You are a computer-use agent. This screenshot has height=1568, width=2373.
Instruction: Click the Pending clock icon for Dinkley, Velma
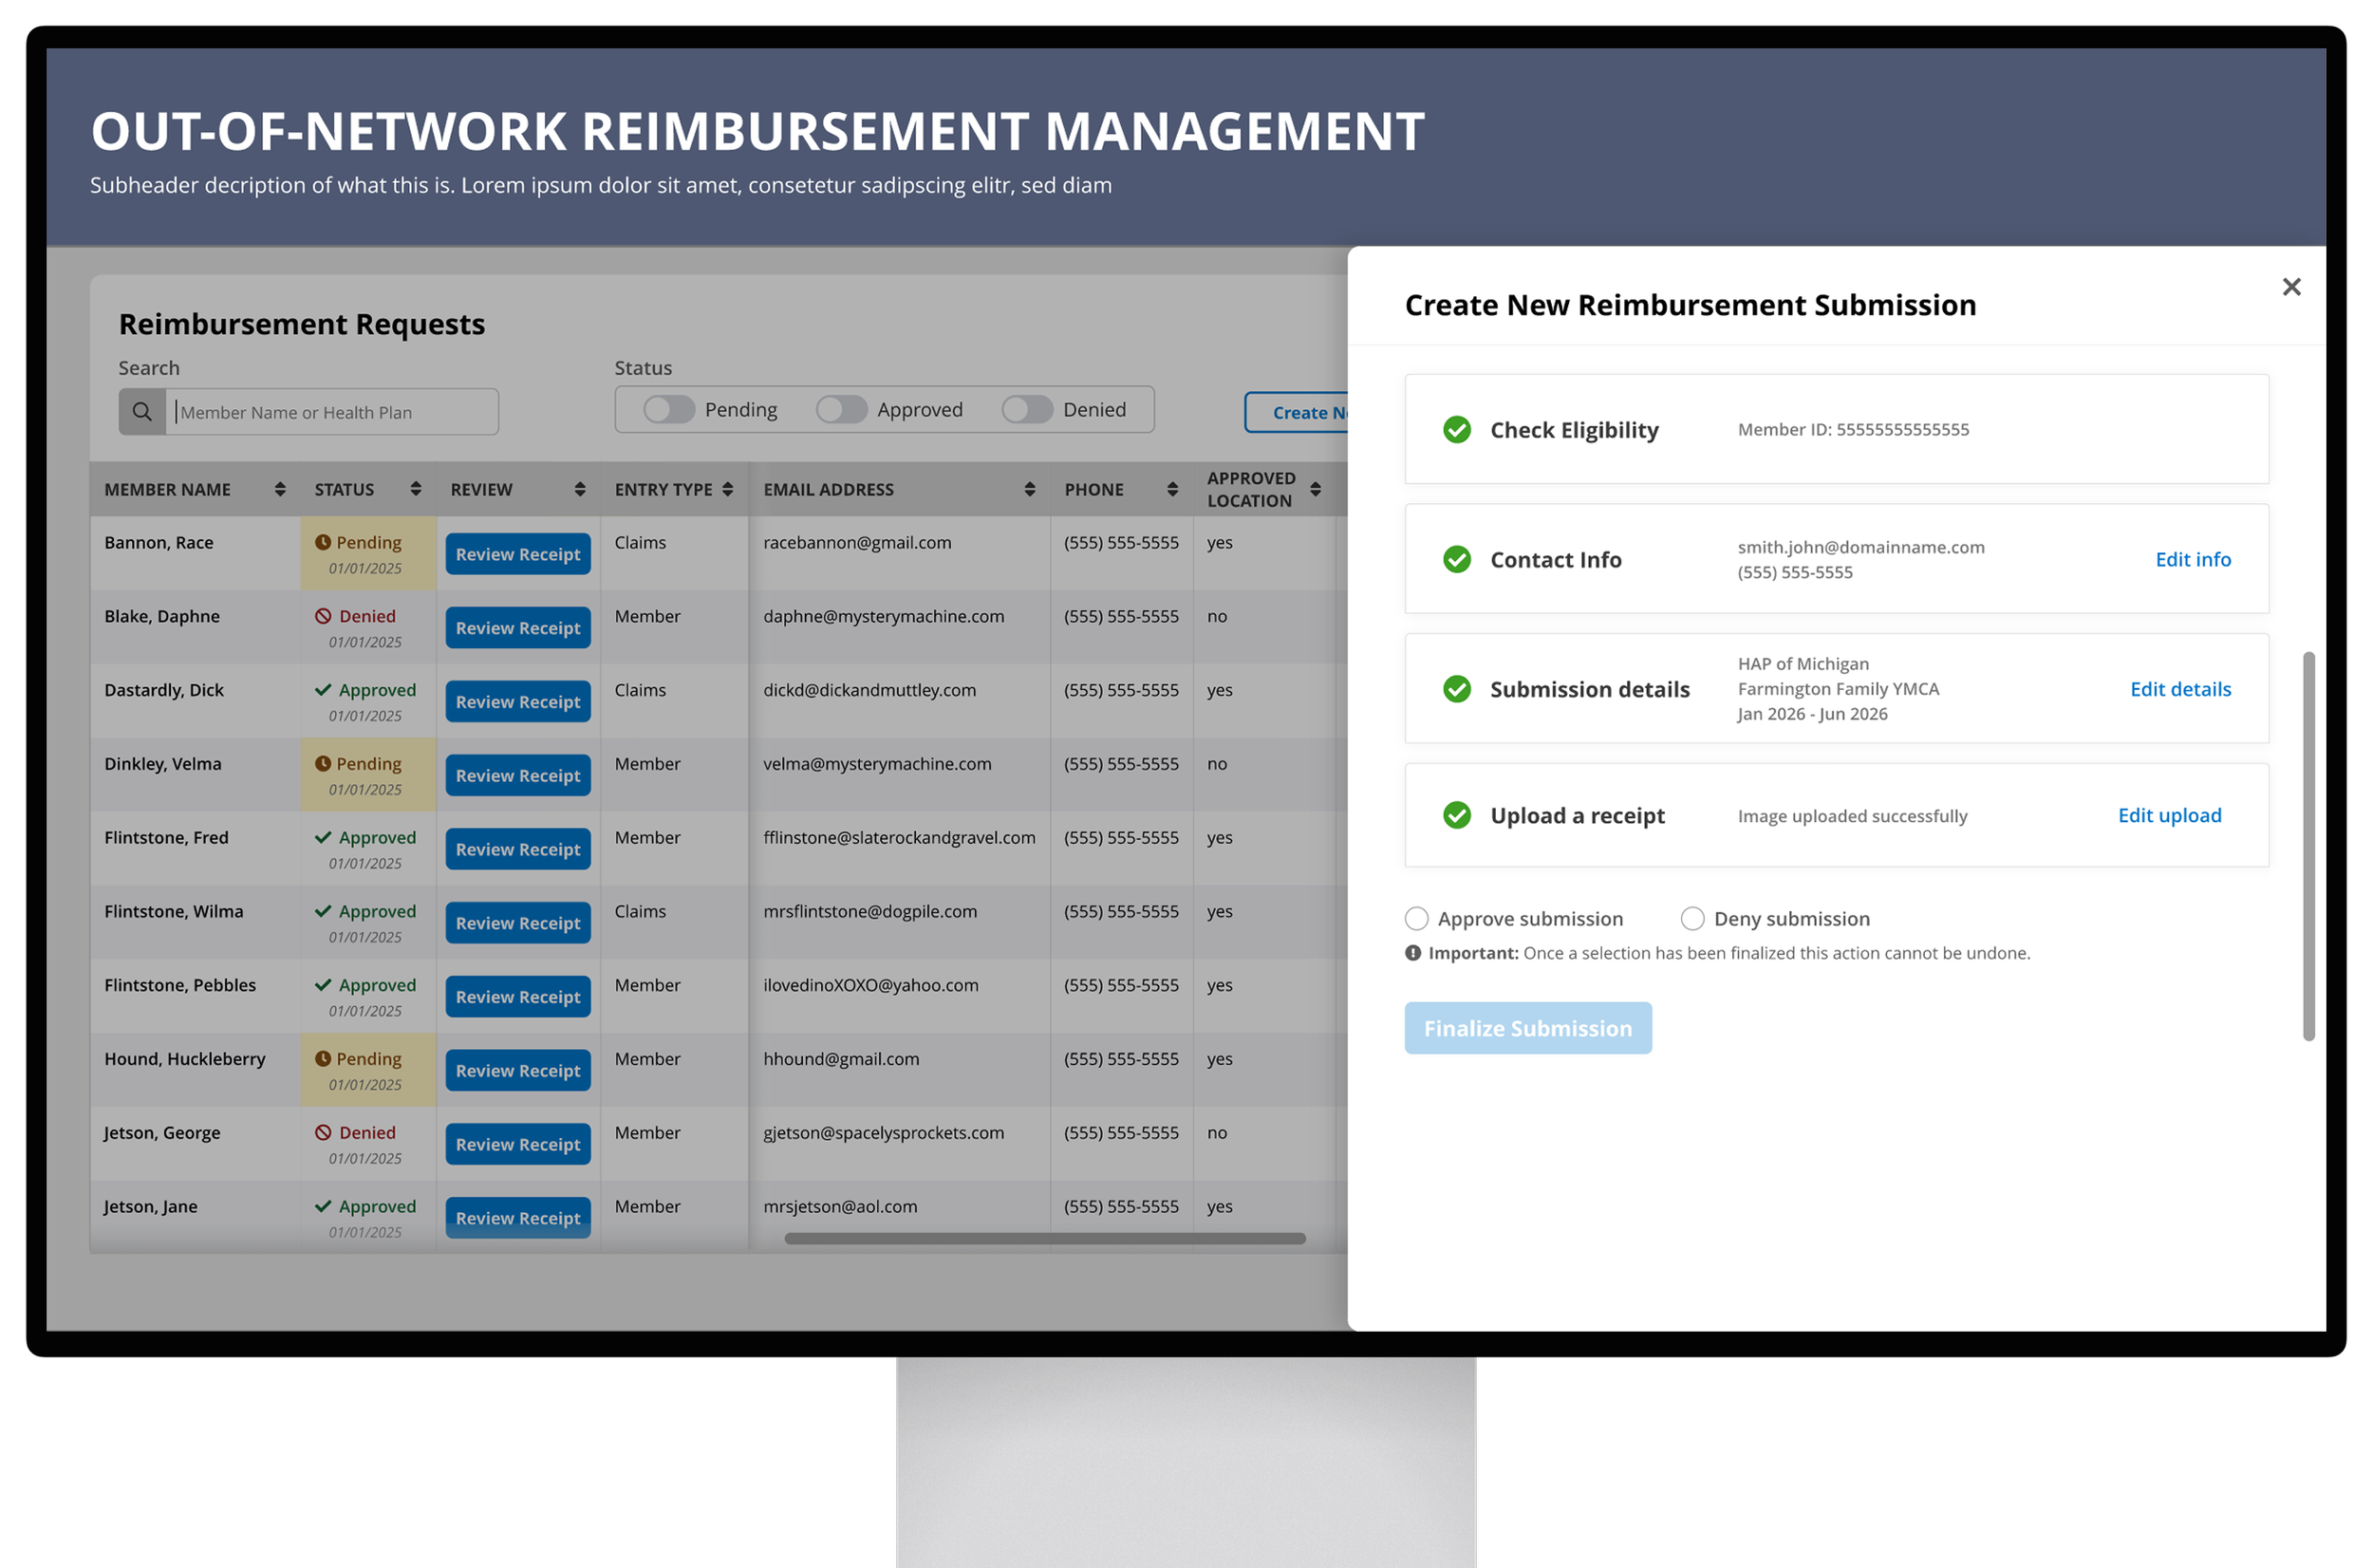tap(323, 763)
